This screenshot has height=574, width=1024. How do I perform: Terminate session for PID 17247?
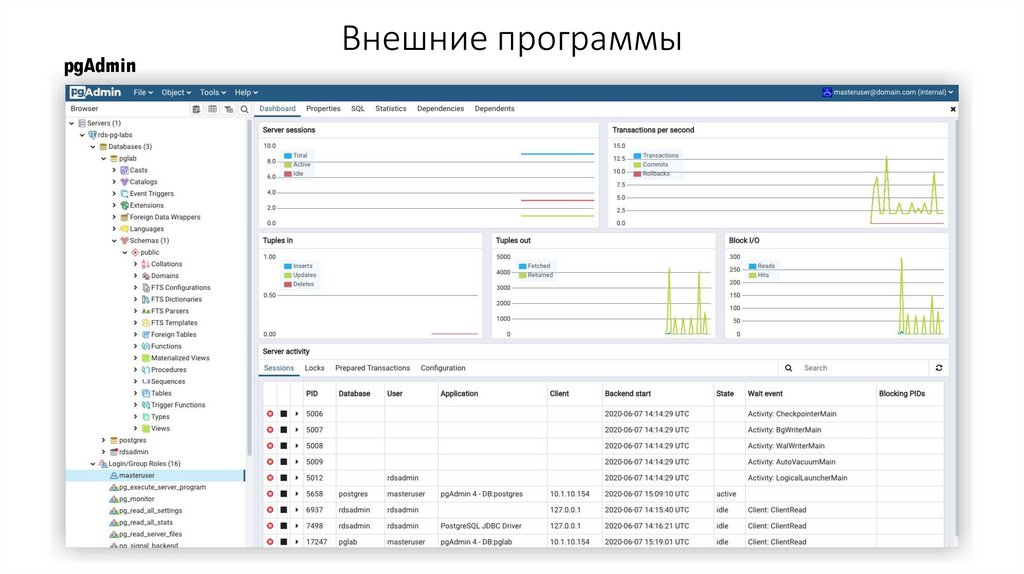[270, 542]
